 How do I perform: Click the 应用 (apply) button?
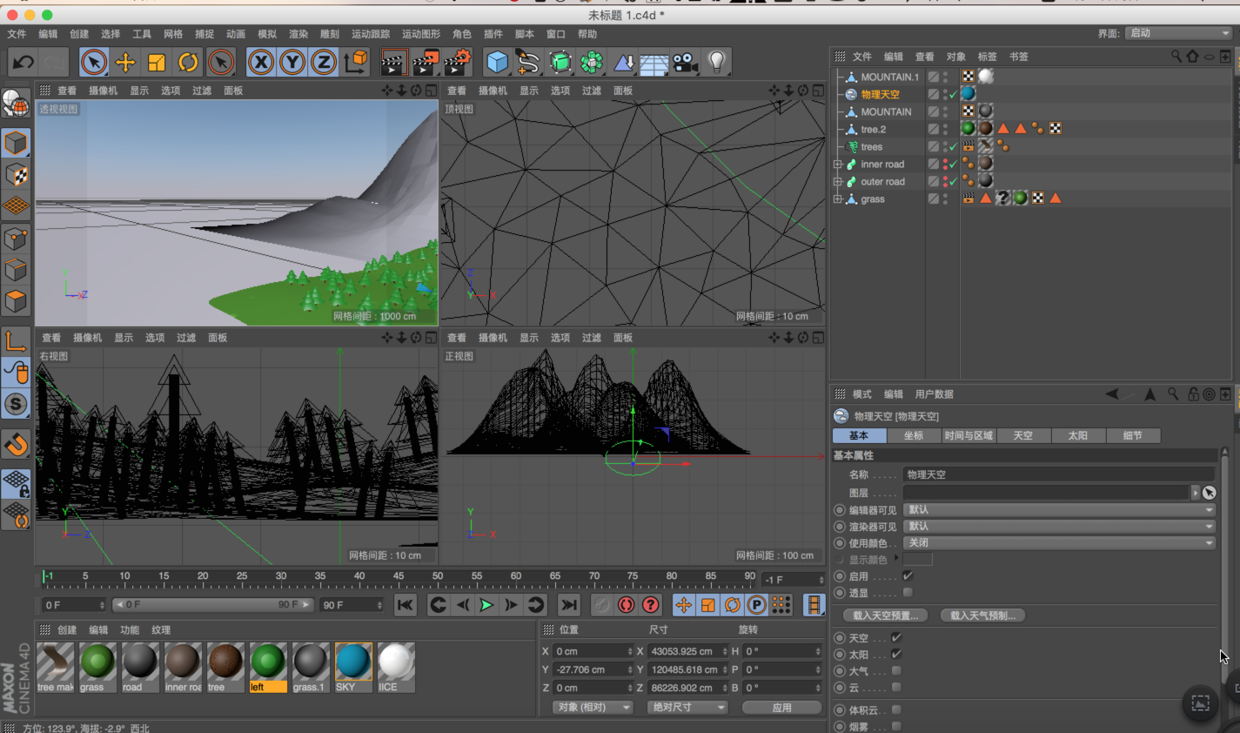(781, 707)
